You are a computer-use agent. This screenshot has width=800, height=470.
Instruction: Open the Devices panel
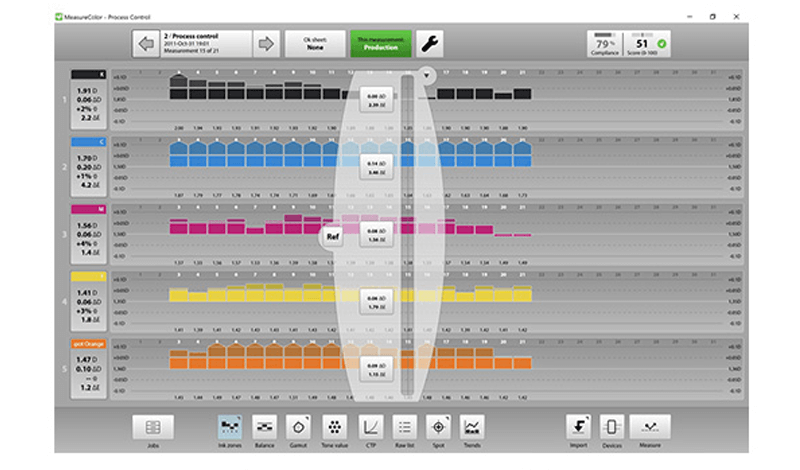point(612,427)
